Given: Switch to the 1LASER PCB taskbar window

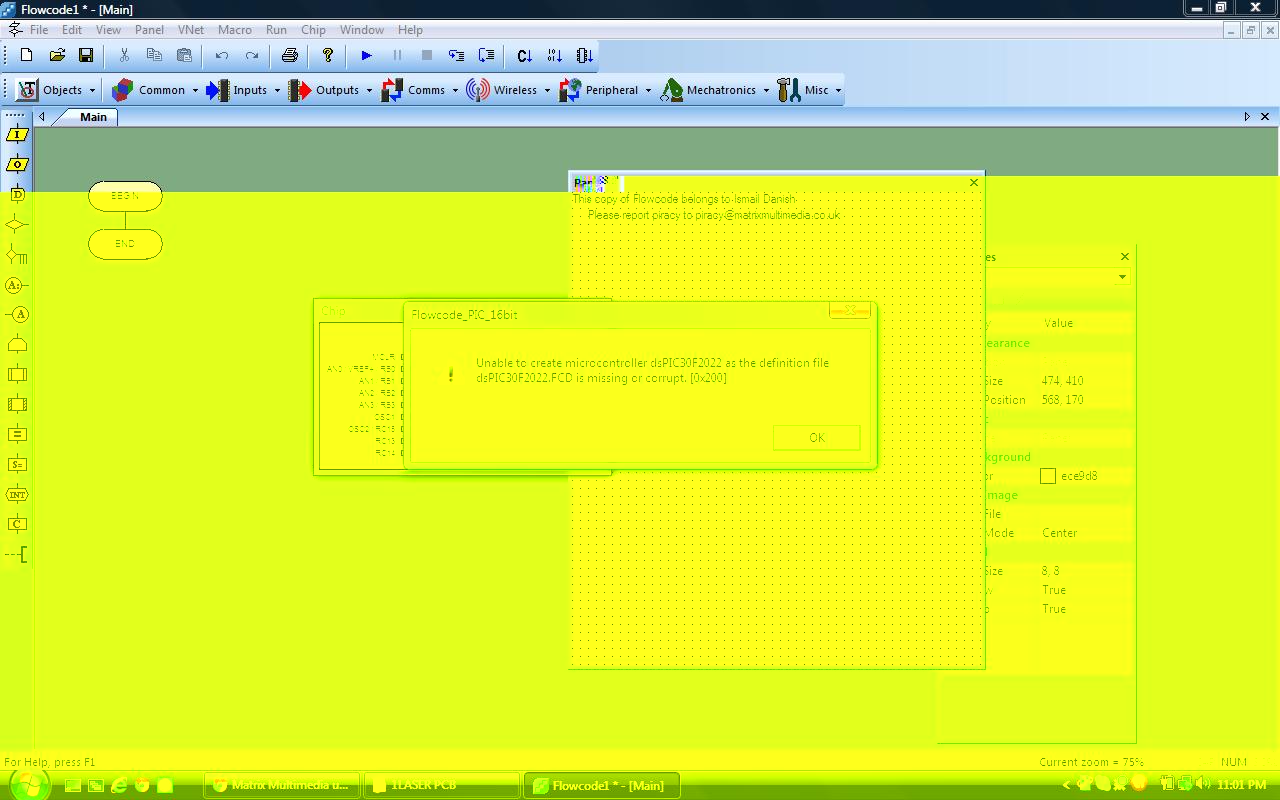Looking at the screenshot, I should tap(442, 785).
